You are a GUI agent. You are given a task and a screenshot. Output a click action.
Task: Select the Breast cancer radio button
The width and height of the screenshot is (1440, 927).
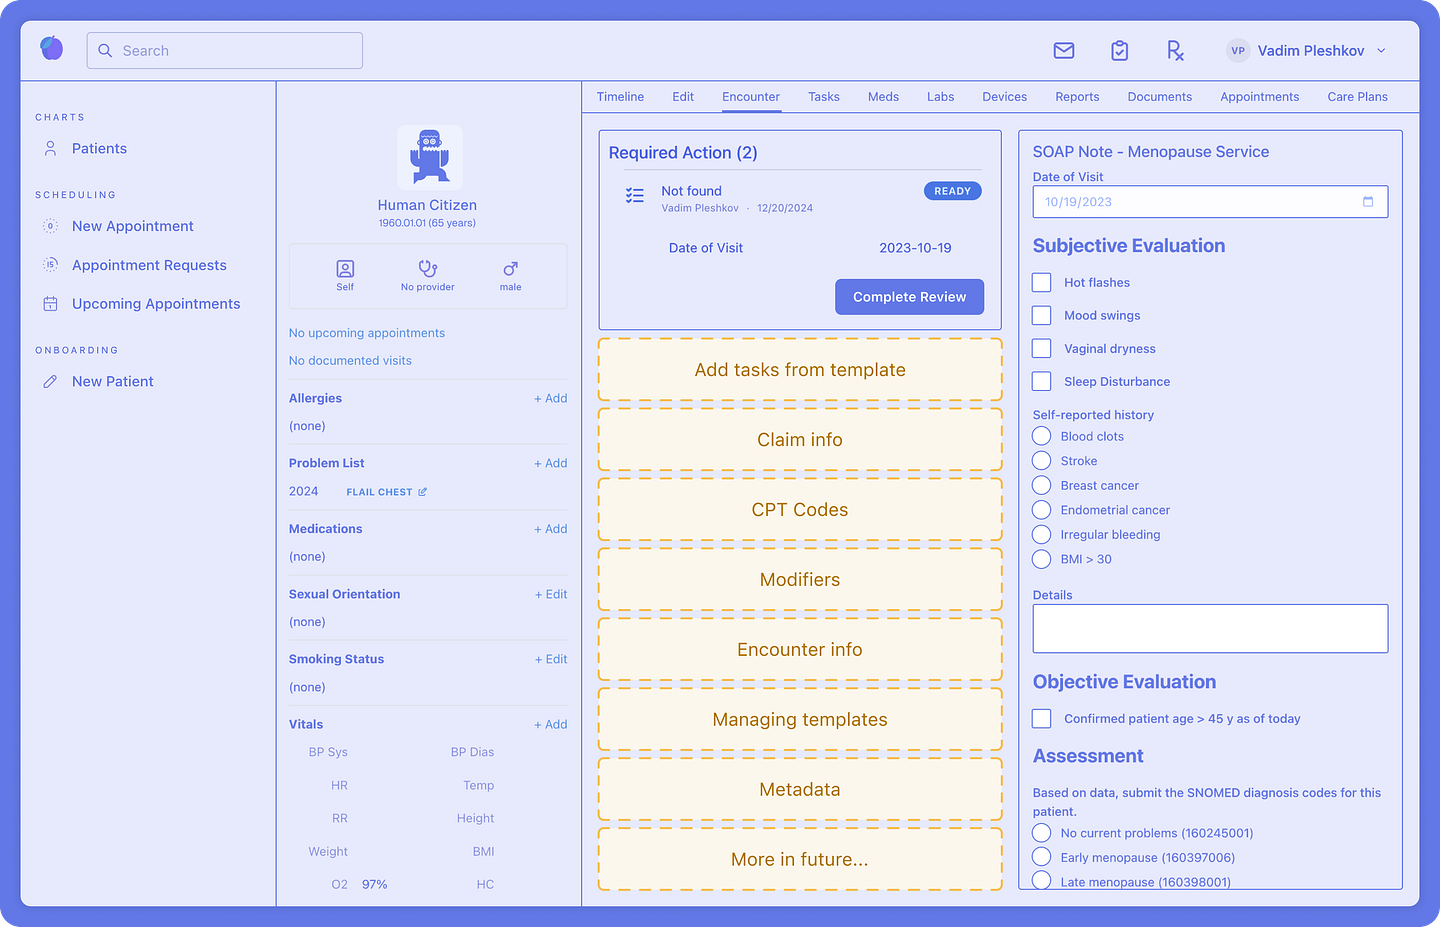point(1042,485)
